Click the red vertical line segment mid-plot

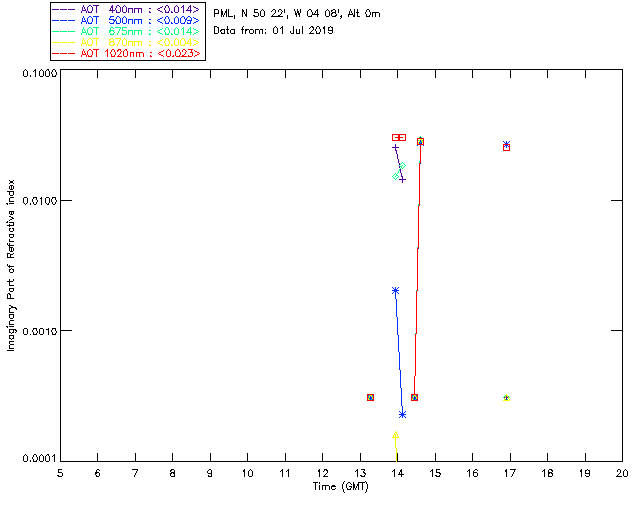(418, 269)
